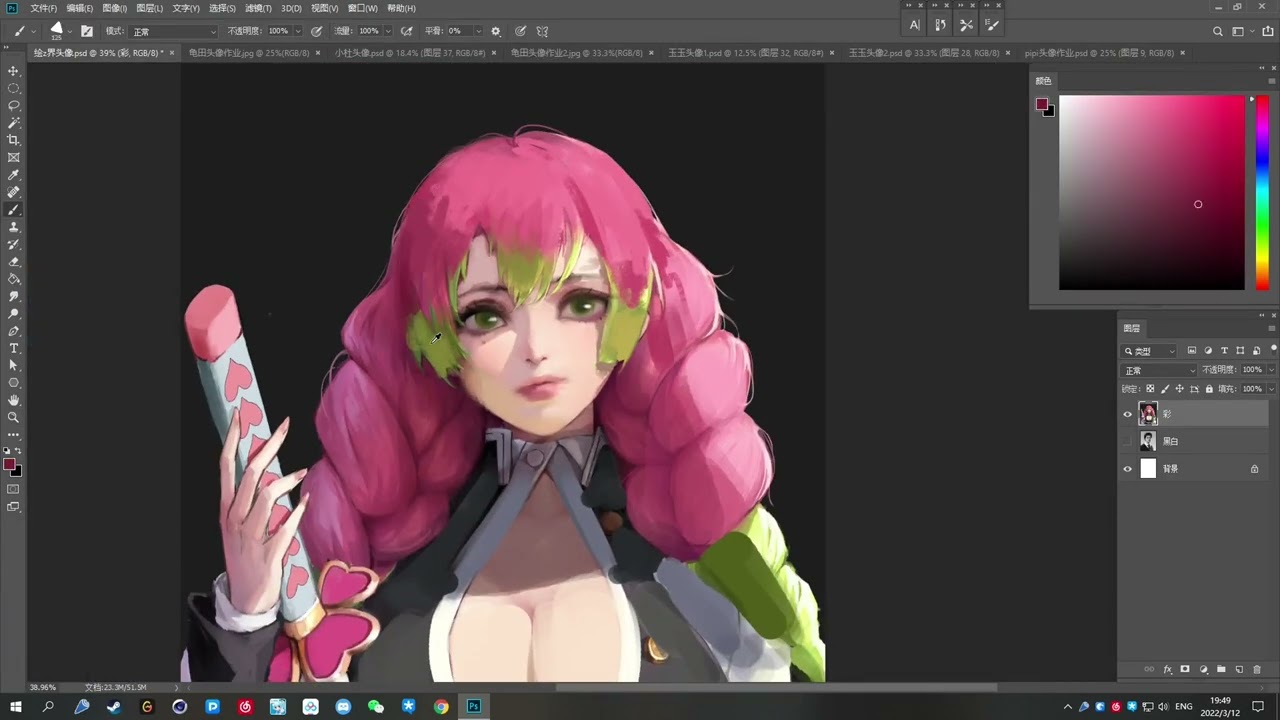Open the symmetry paint butterfly options
This screenshot has height=720, width=1280.
pyautogui.click(x=542, y=31)
